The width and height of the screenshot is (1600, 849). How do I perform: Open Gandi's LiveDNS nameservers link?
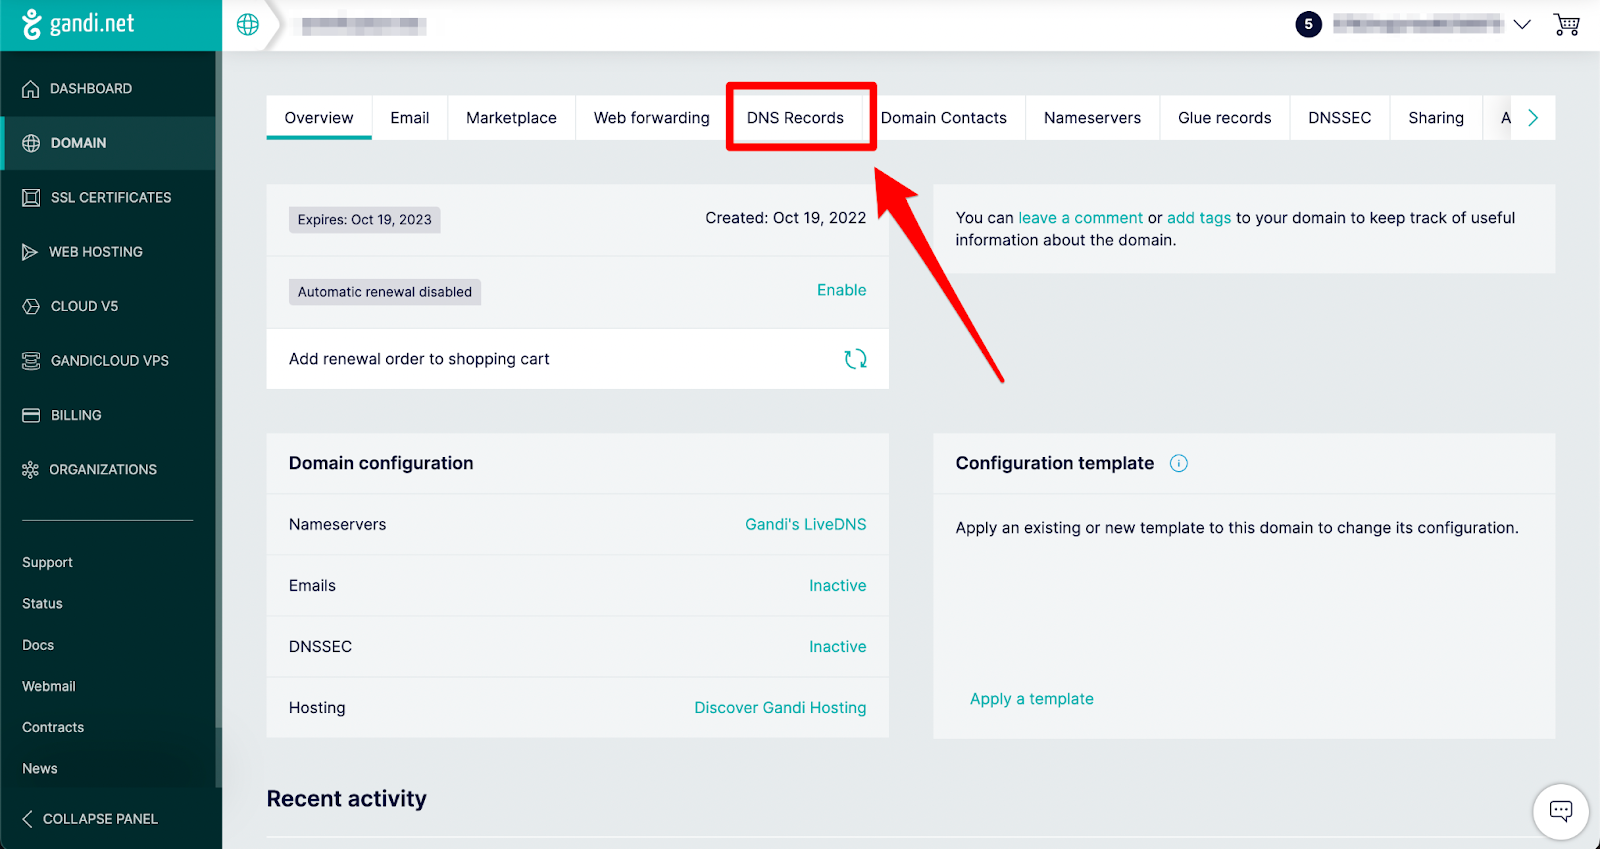click(x=806, y=524)
